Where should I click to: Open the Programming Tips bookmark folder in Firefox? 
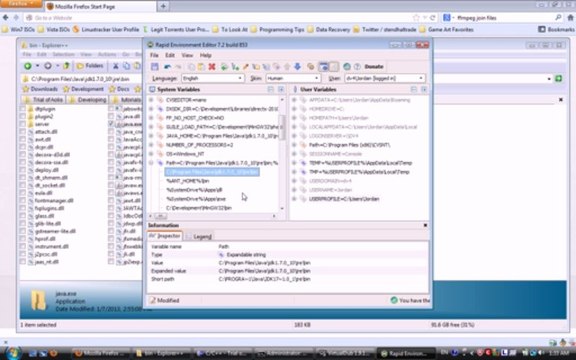[278, 29]
